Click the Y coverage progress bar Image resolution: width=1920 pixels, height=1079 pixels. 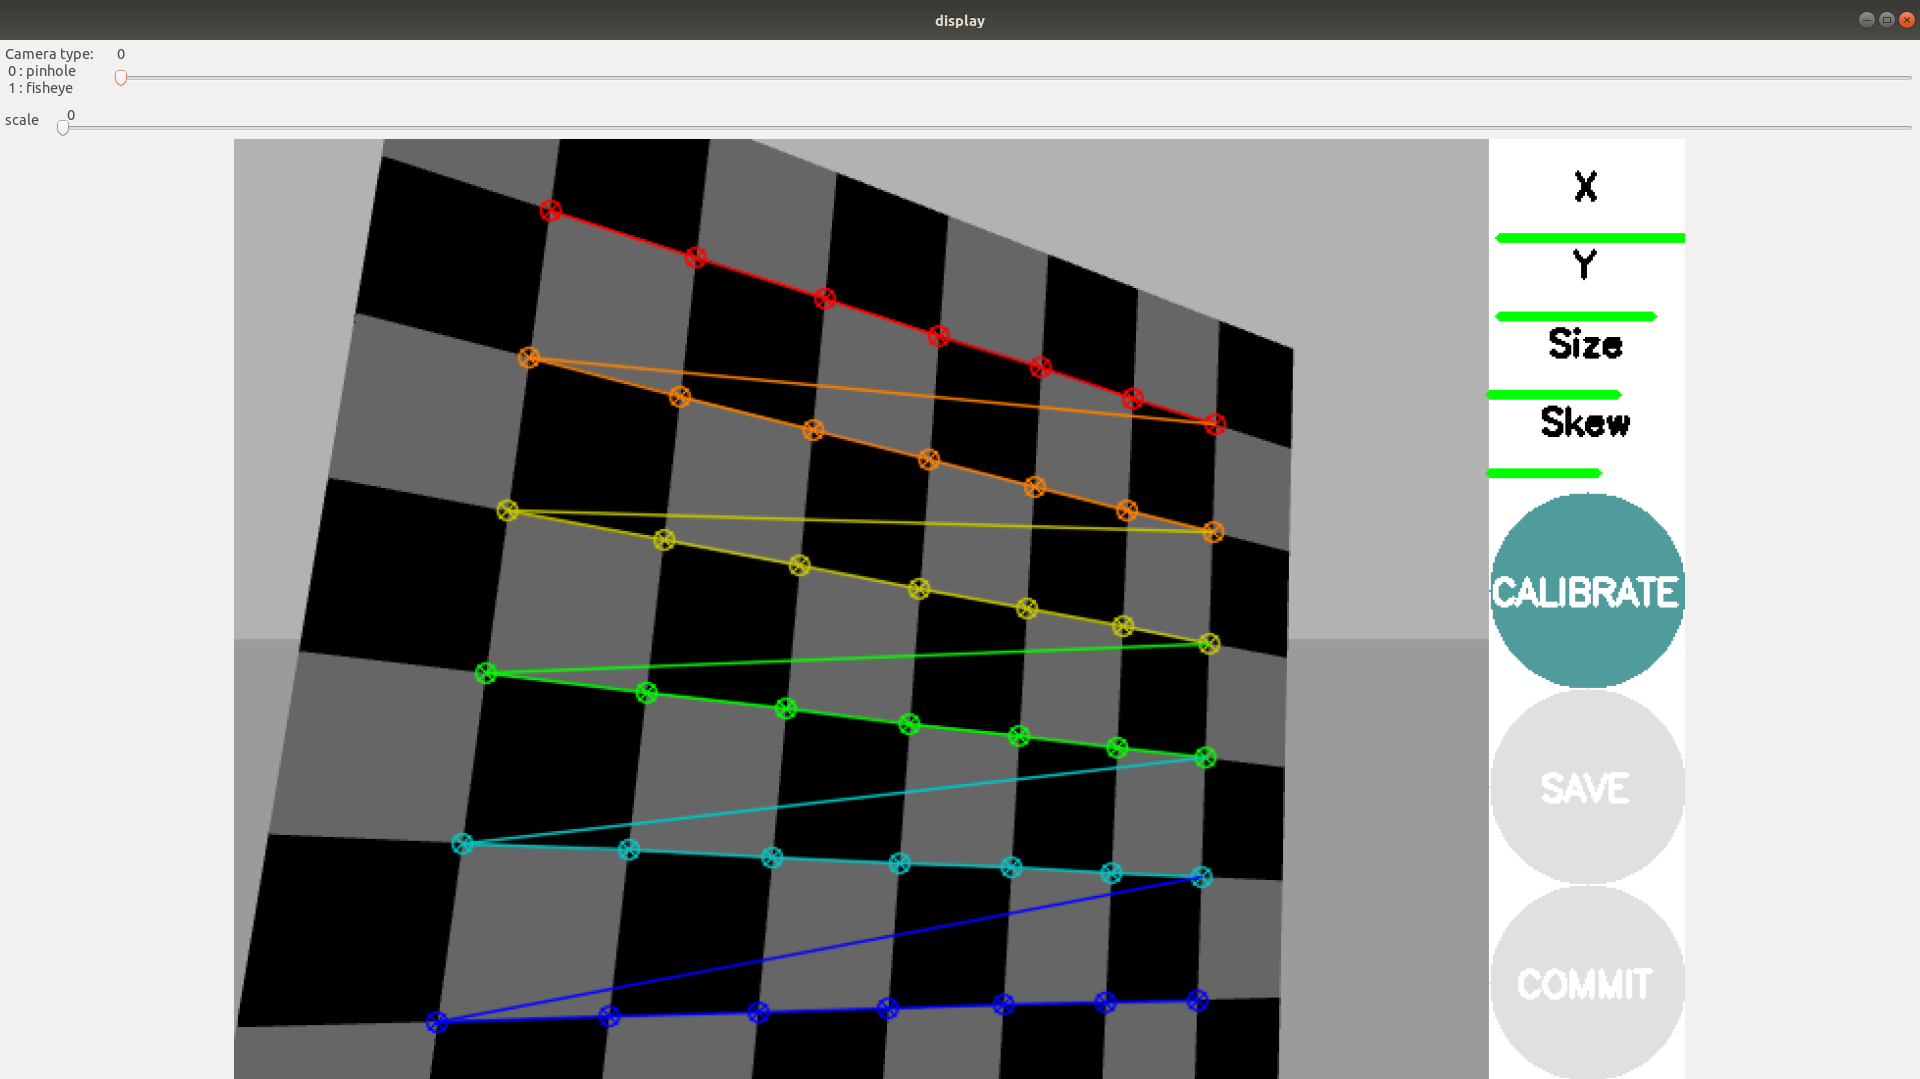click(x=1576, y=317)
